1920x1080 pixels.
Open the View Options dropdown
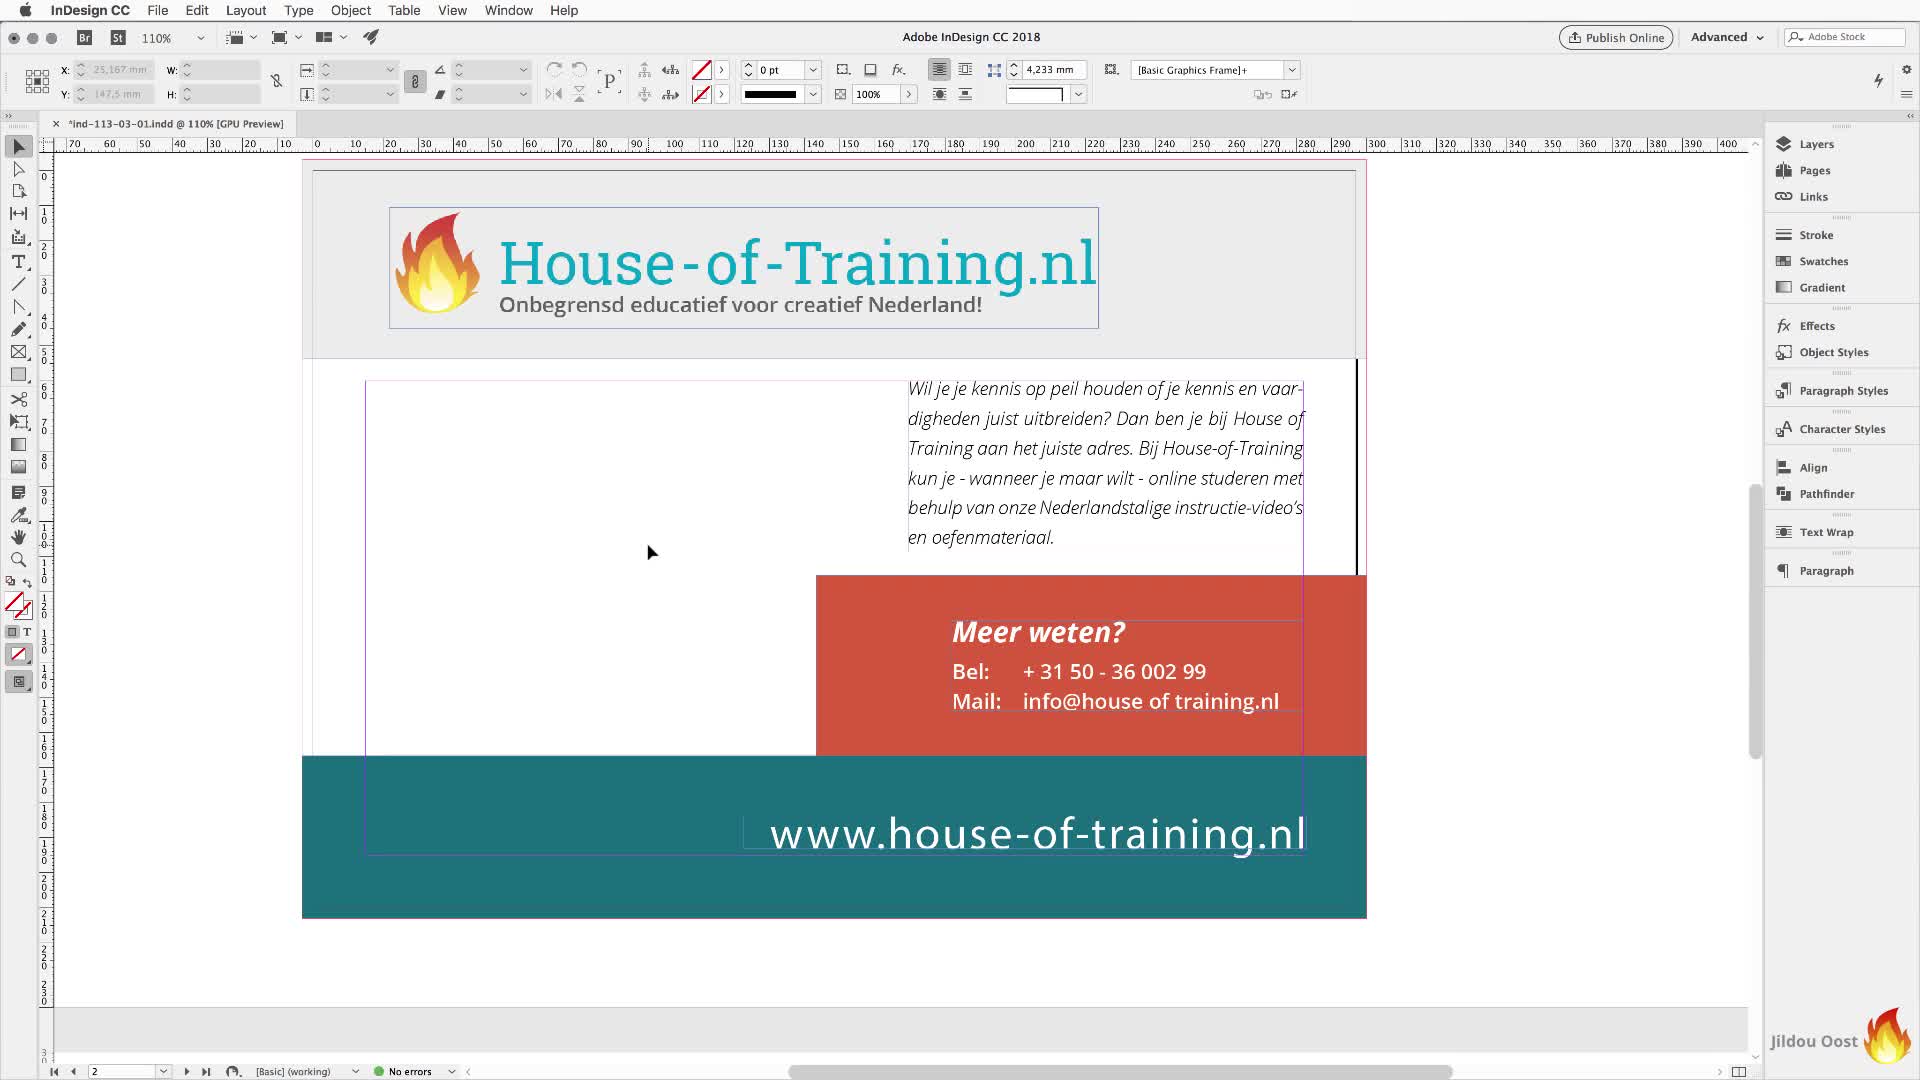tap(242, 37)
